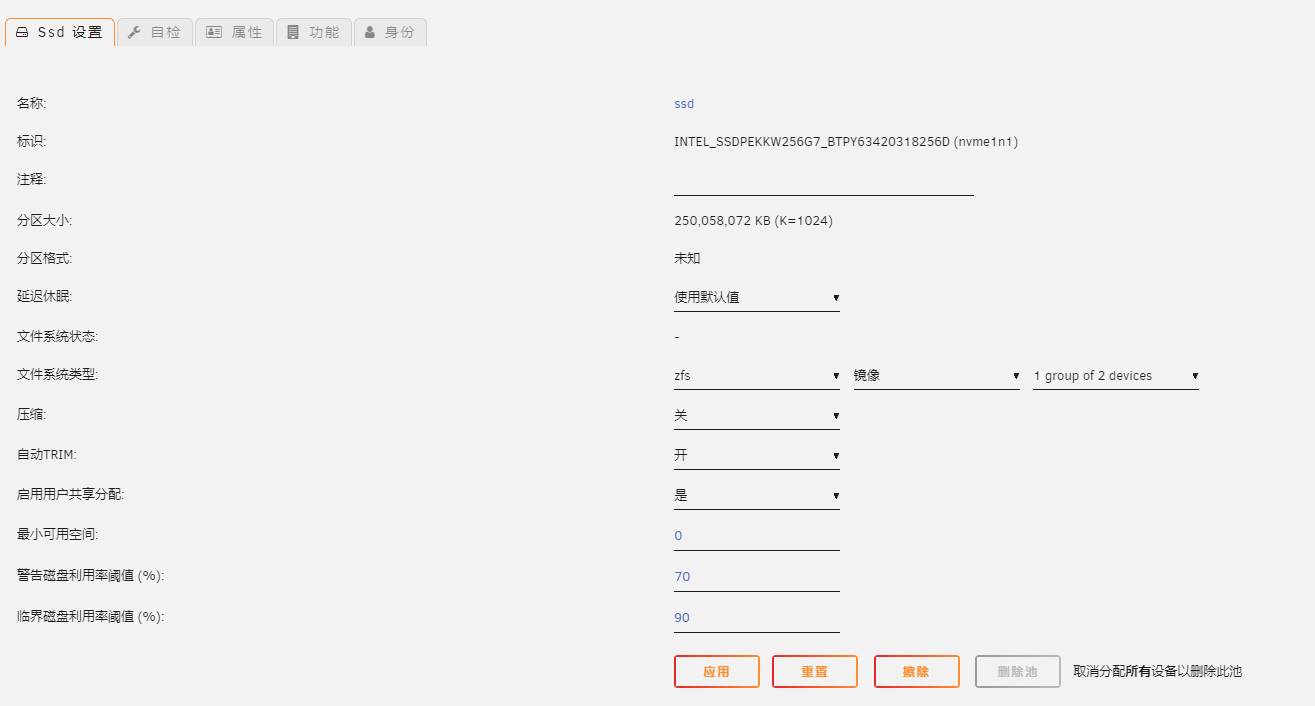Viewport: 1315px width, 706px height.
Task: Edit the 警告磁盘利用率阈值 field
Action: (756, 577)
